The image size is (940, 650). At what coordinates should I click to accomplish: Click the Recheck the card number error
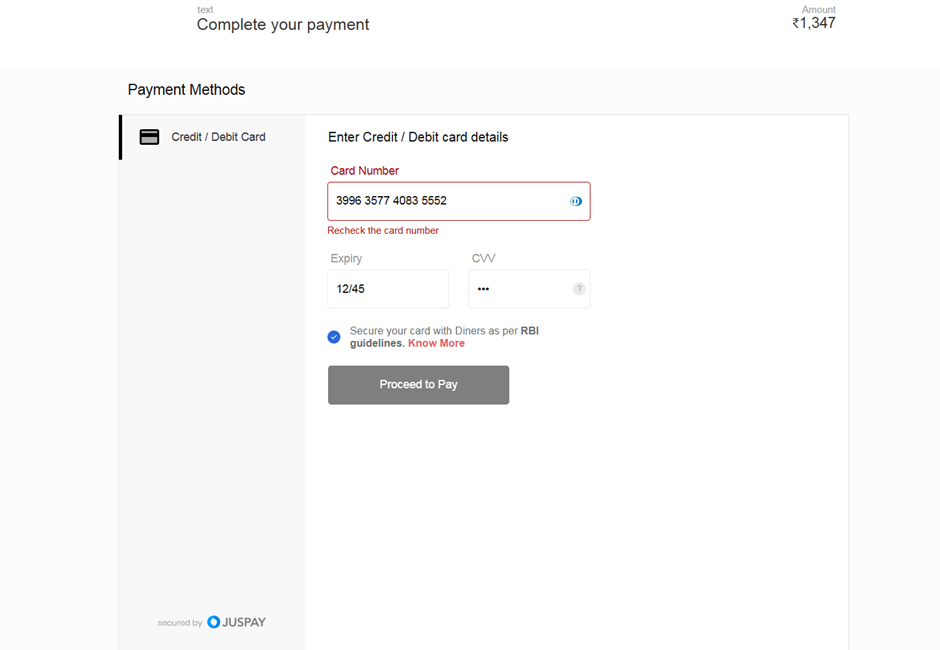pyautogui.click(x=383, y=231)
